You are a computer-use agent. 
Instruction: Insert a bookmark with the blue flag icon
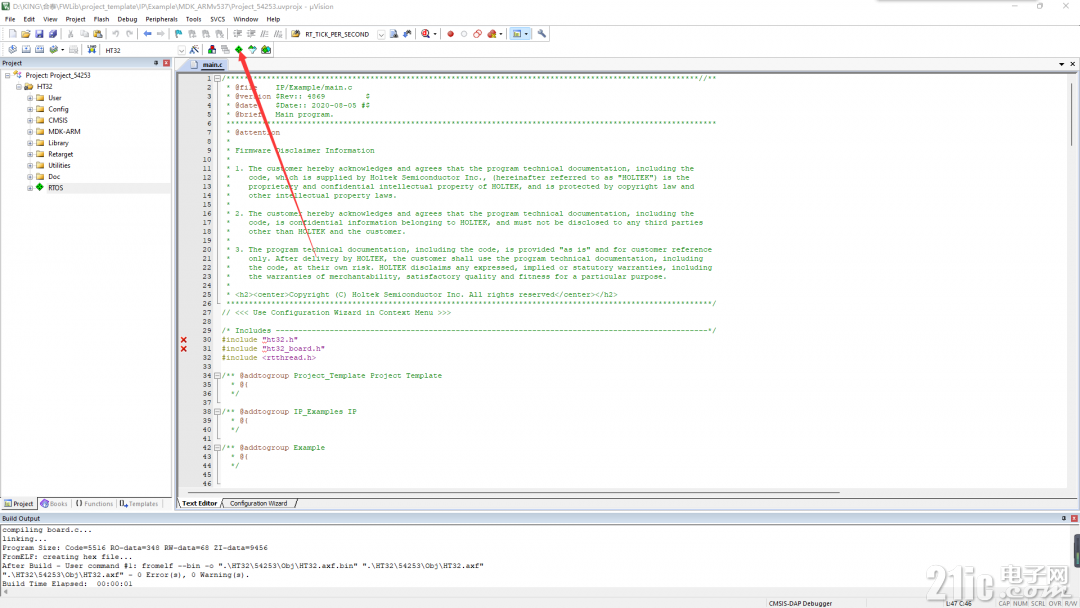178,34
